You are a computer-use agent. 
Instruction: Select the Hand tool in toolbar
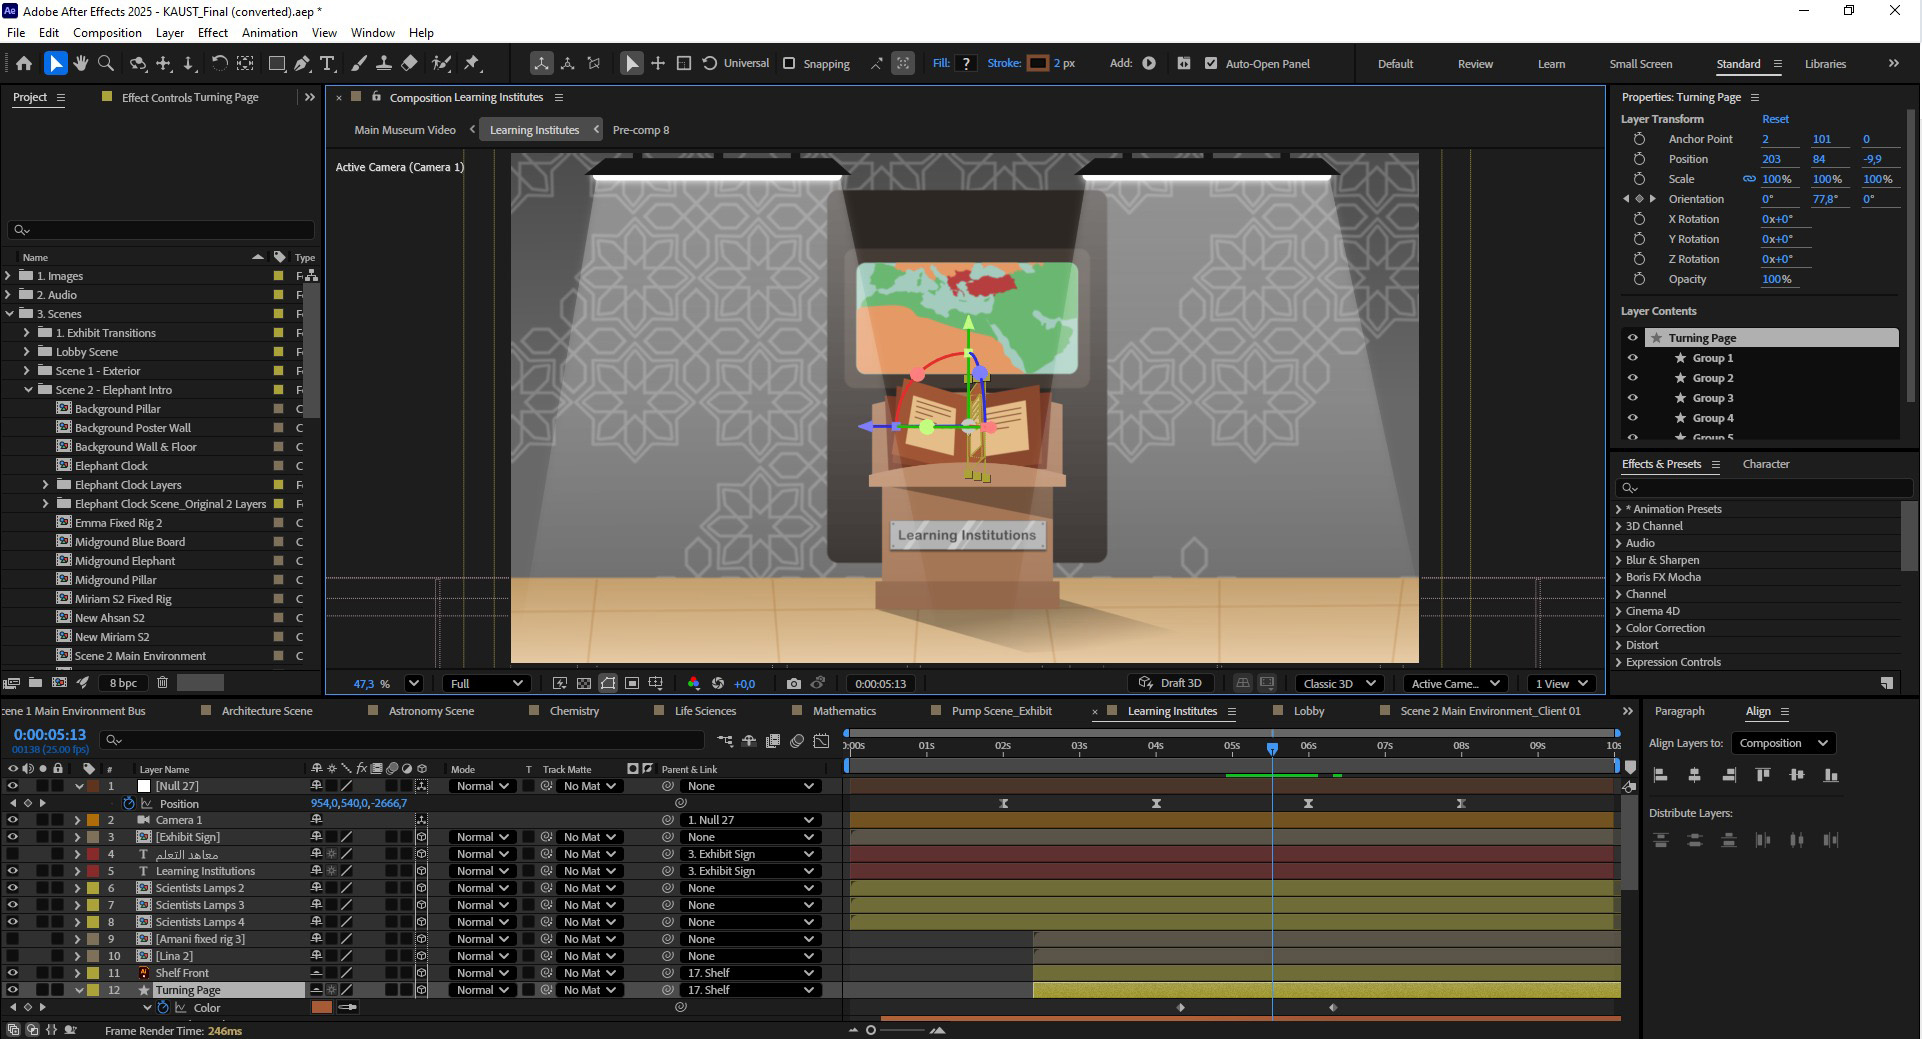(80, 63)
